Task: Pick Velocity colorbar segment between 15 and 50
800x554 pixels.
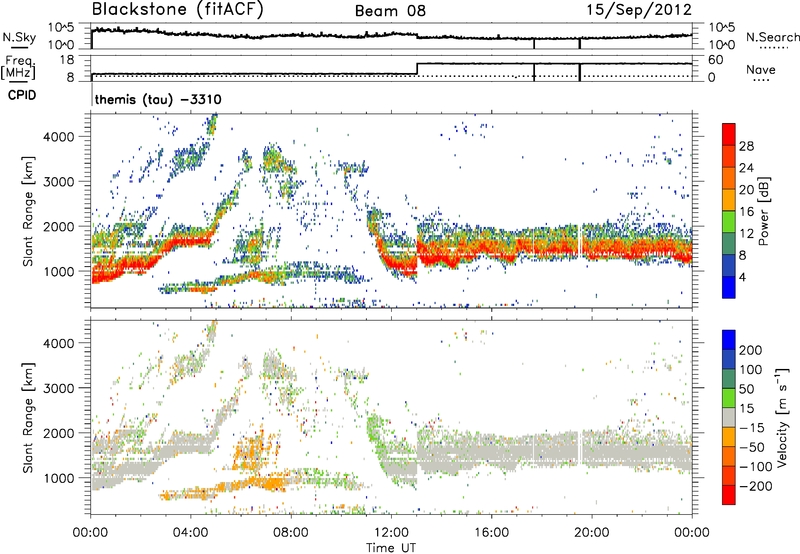Action: pyautogui.click(x=729, y=398)
